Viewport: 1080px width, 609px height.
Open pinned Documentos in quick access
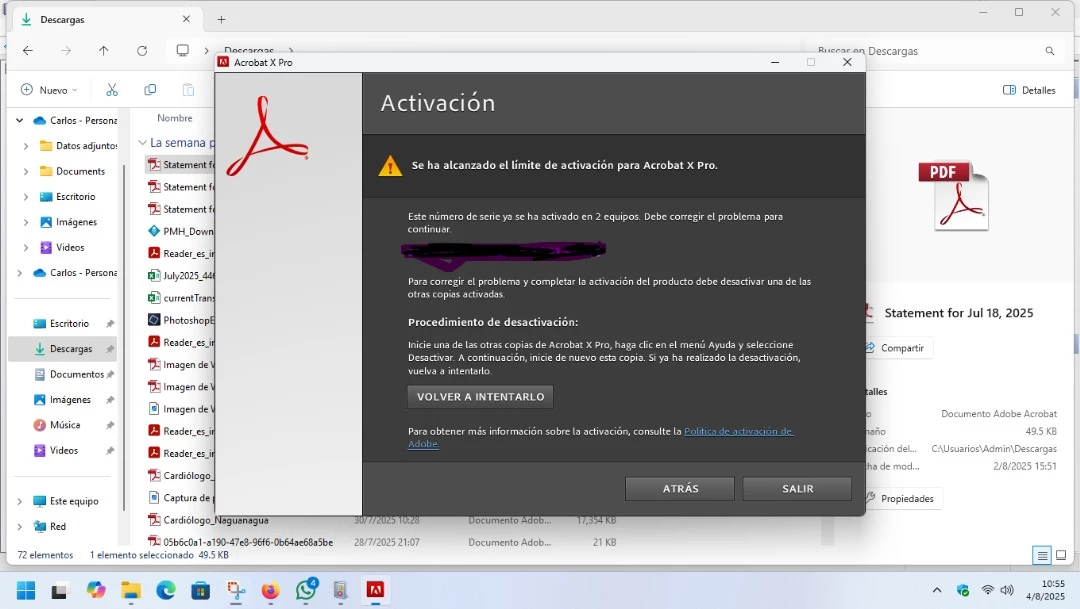tap(63, 374)
